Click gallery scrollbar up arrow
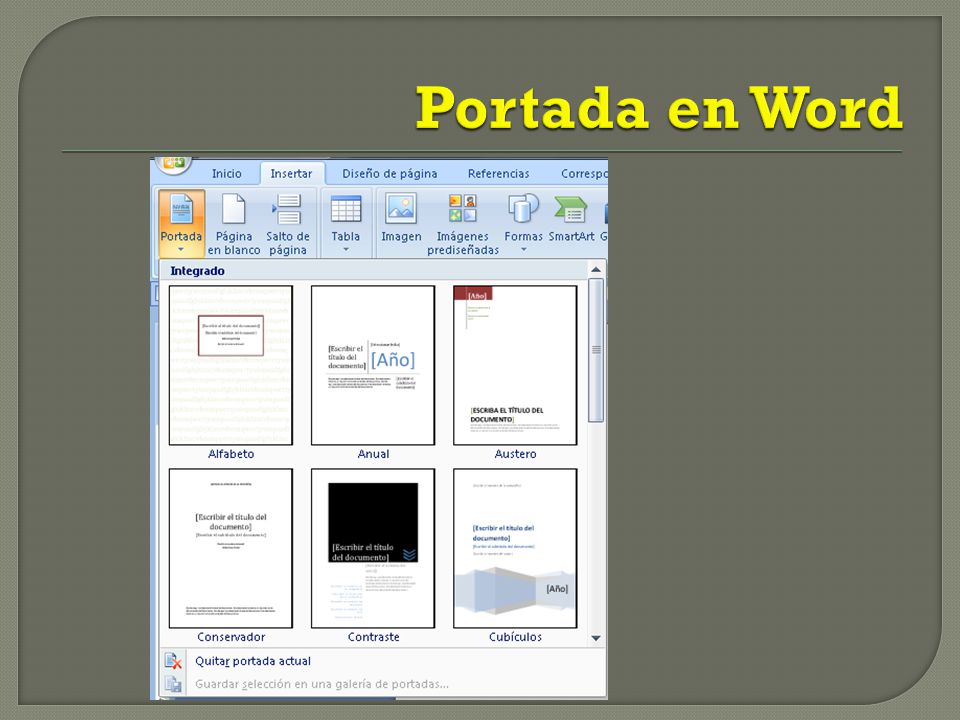Screen dimensions: 960x720 [596, 270]
